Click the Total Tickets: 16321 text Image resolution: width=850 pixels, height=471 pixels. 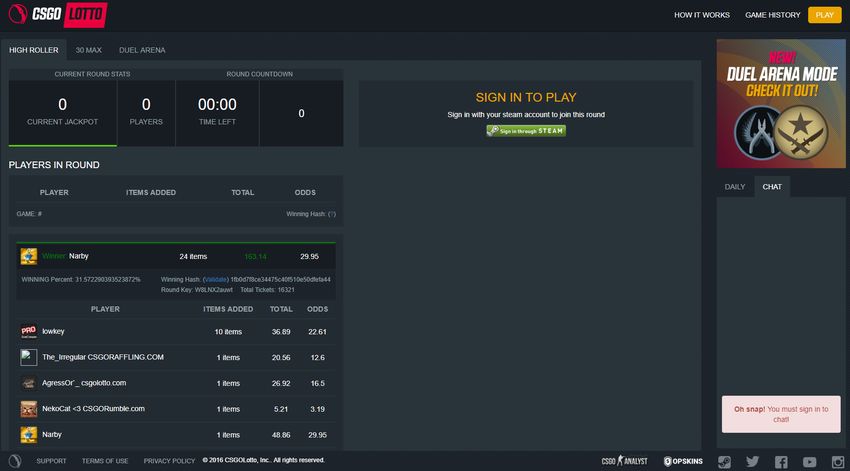[267, 290]
